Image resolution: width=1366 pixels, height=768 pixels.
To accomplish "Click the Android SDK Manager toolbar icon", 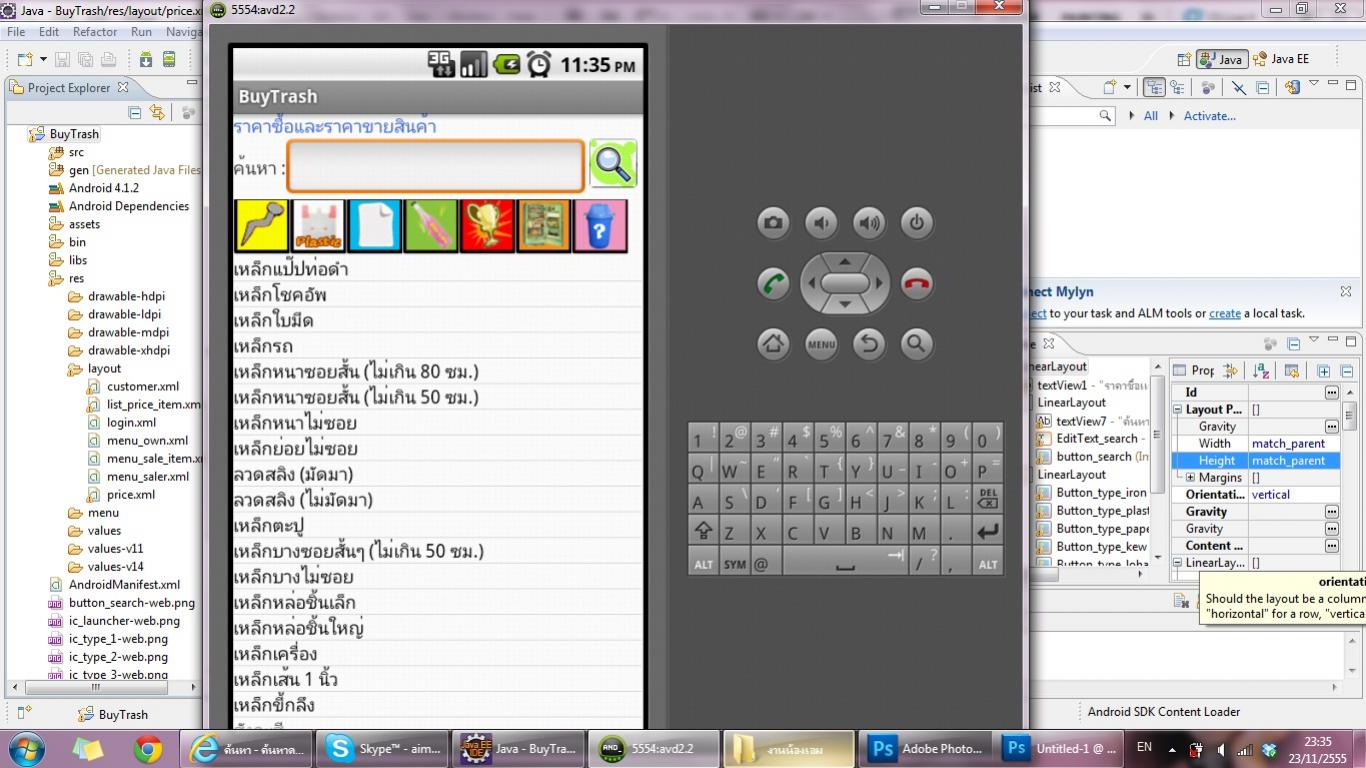I will (x=146, y=59).
